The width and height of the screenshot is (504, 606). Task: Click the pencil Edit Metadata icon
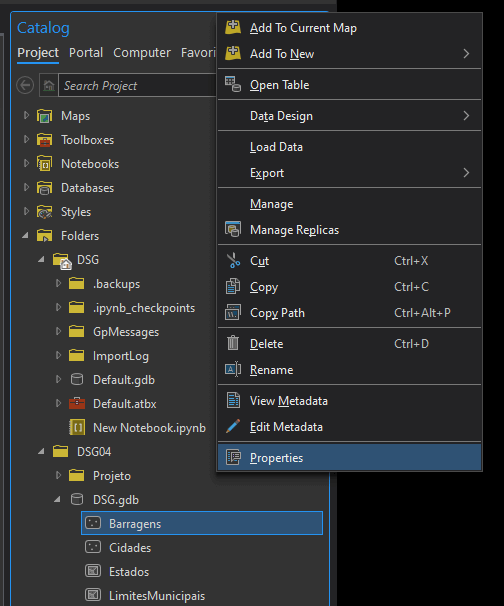tap(233, 426)
